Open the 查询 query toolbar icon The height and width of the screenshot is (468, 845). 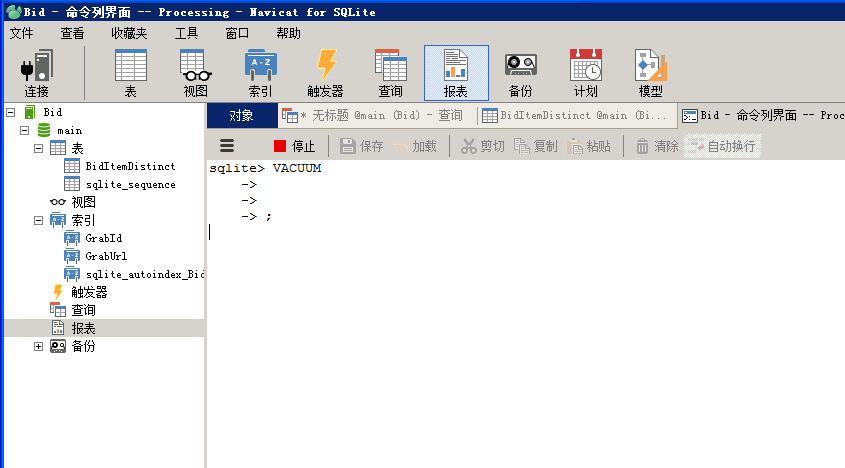[x=391, y=73]
